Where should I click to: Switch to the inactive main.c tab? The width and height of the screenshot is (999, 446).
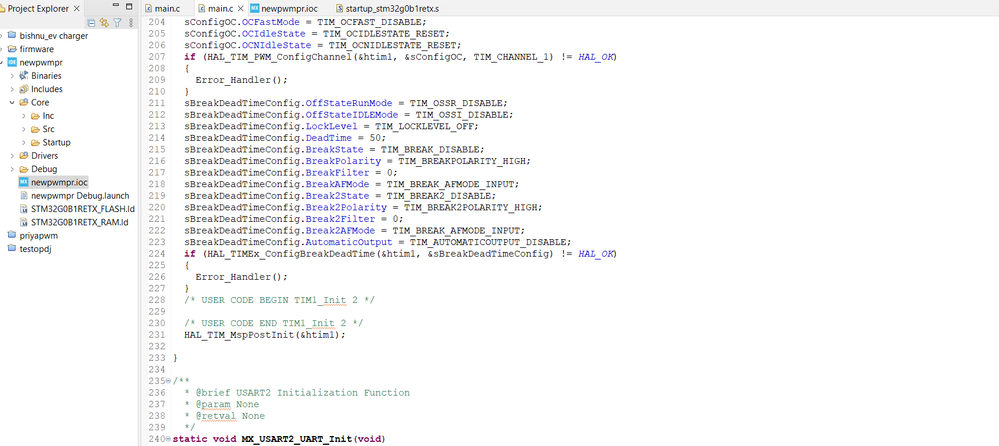(x=168, y=9)
